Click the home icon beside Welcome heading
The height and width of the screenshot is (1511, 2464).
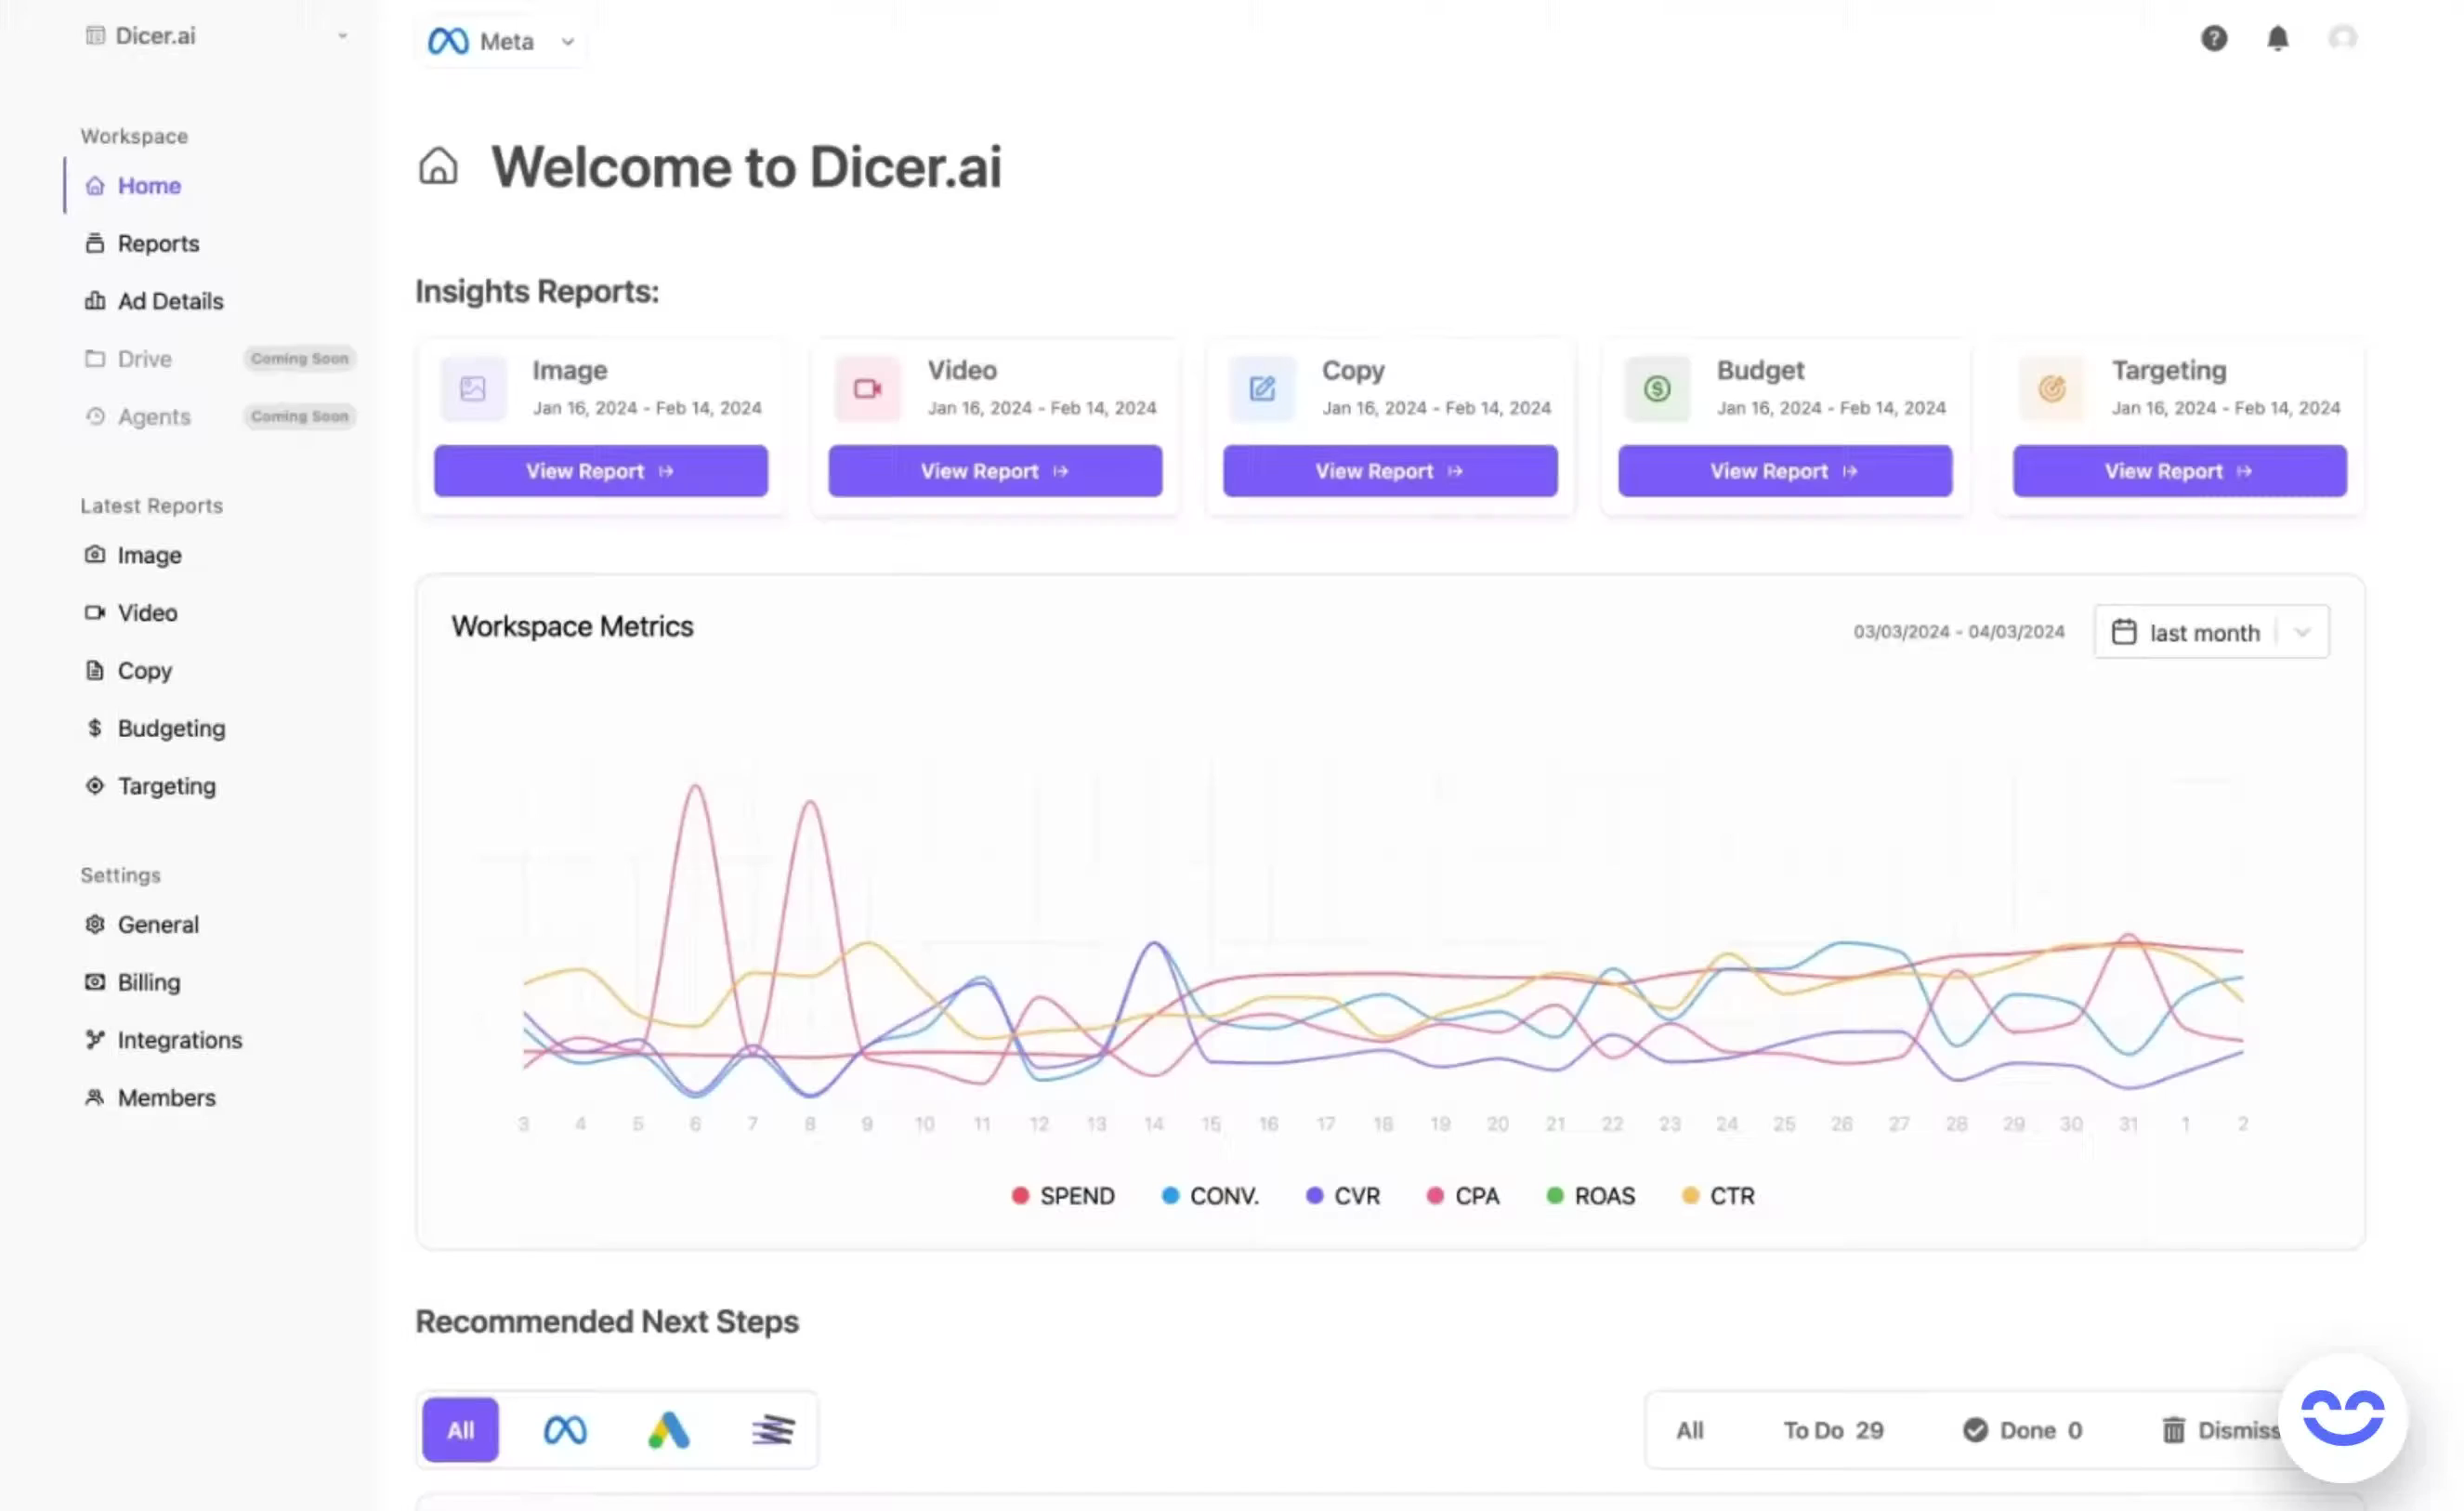(x=437, y=166)
